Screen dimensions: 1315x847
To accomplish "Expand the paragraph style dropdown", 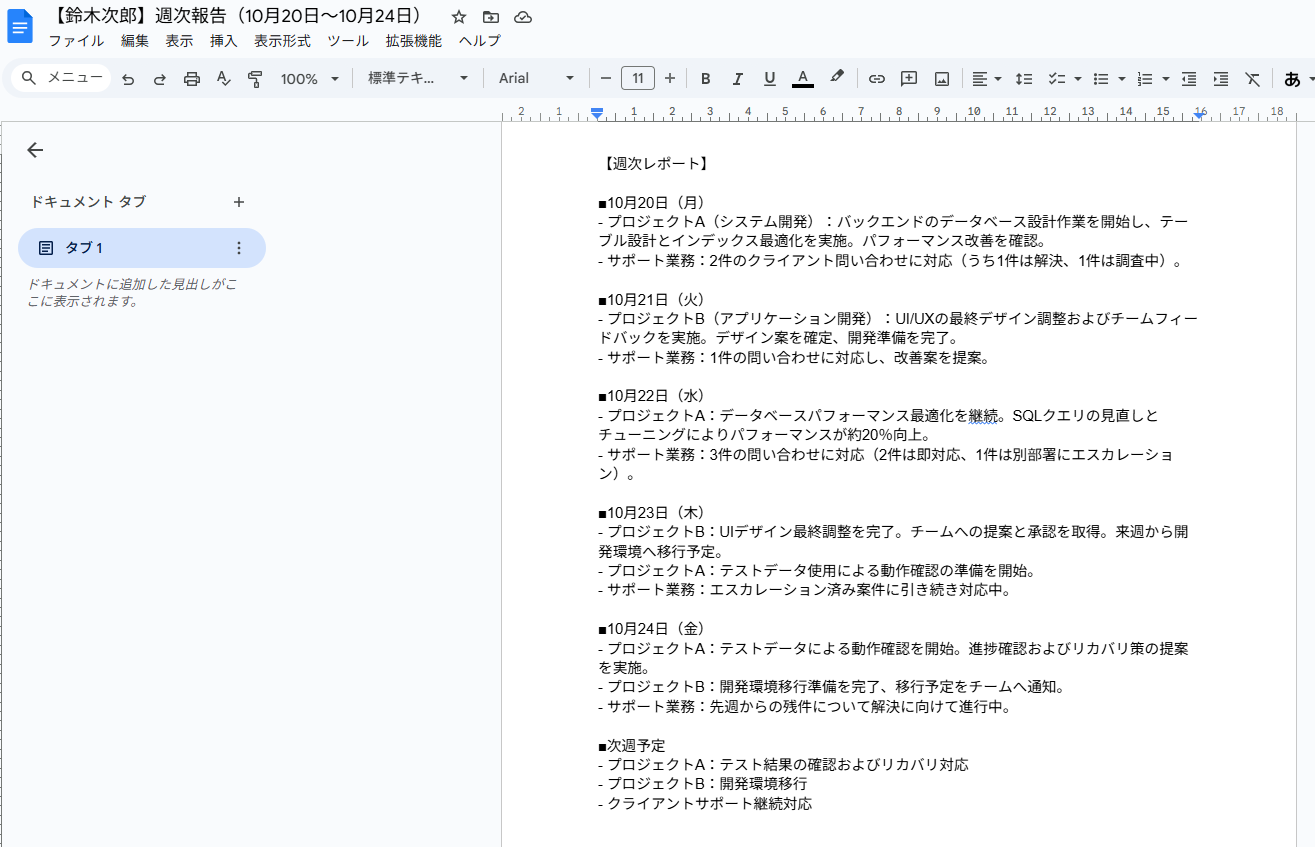I will click(418, 79).
